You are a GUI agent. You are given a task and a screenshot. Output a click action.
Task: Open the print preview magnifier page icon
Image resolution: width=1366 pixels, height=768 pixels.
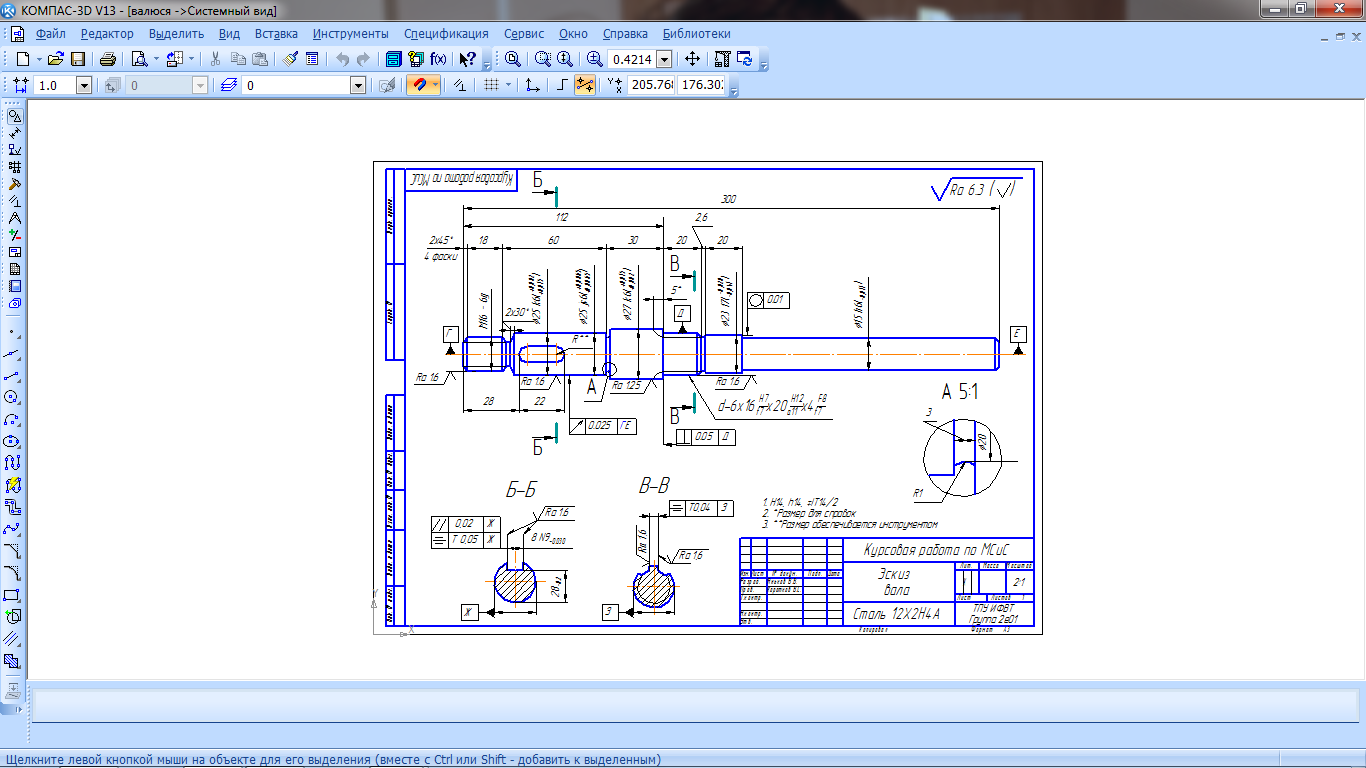pos(139,59)
